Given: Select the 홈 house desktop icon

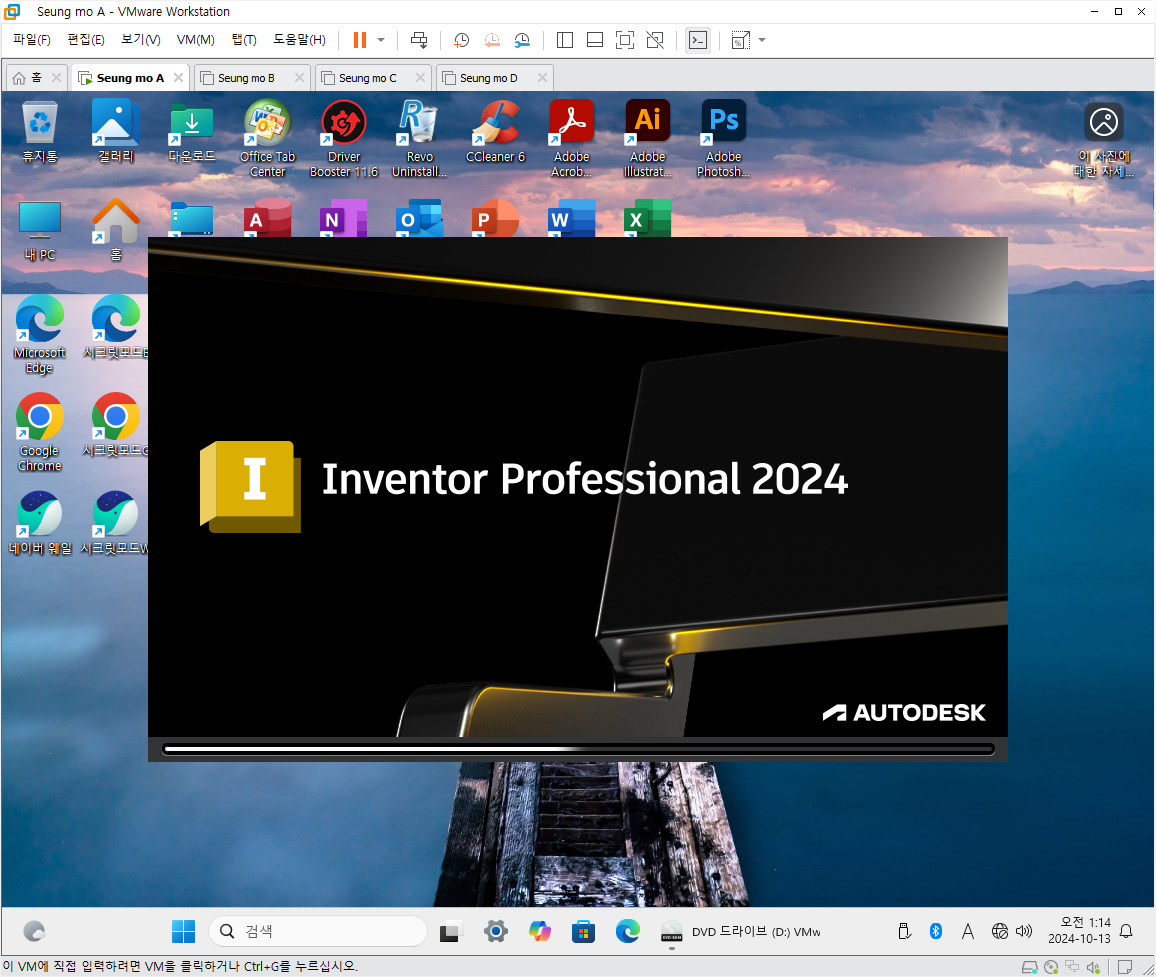Looking at the screenshot, I should [x=116, y=231].
